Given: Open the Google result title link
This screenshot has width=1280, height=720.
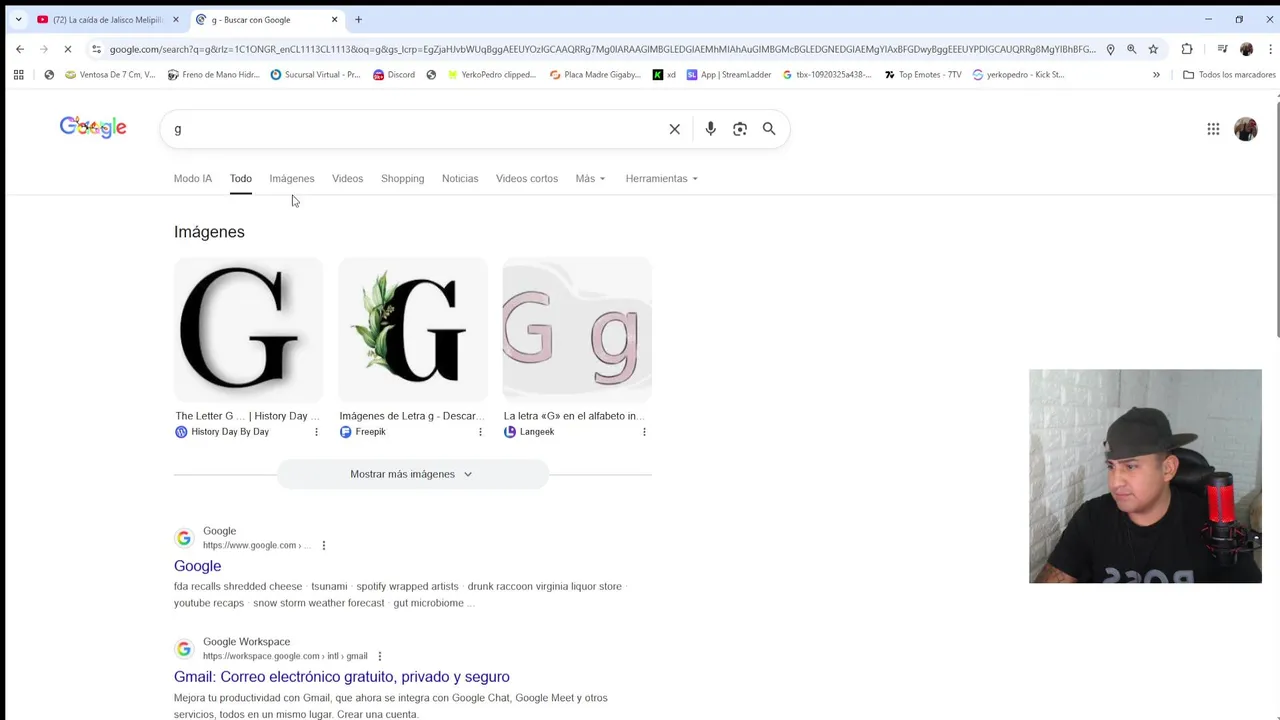Looking at the screenshot, I should (x=197, y=566).
